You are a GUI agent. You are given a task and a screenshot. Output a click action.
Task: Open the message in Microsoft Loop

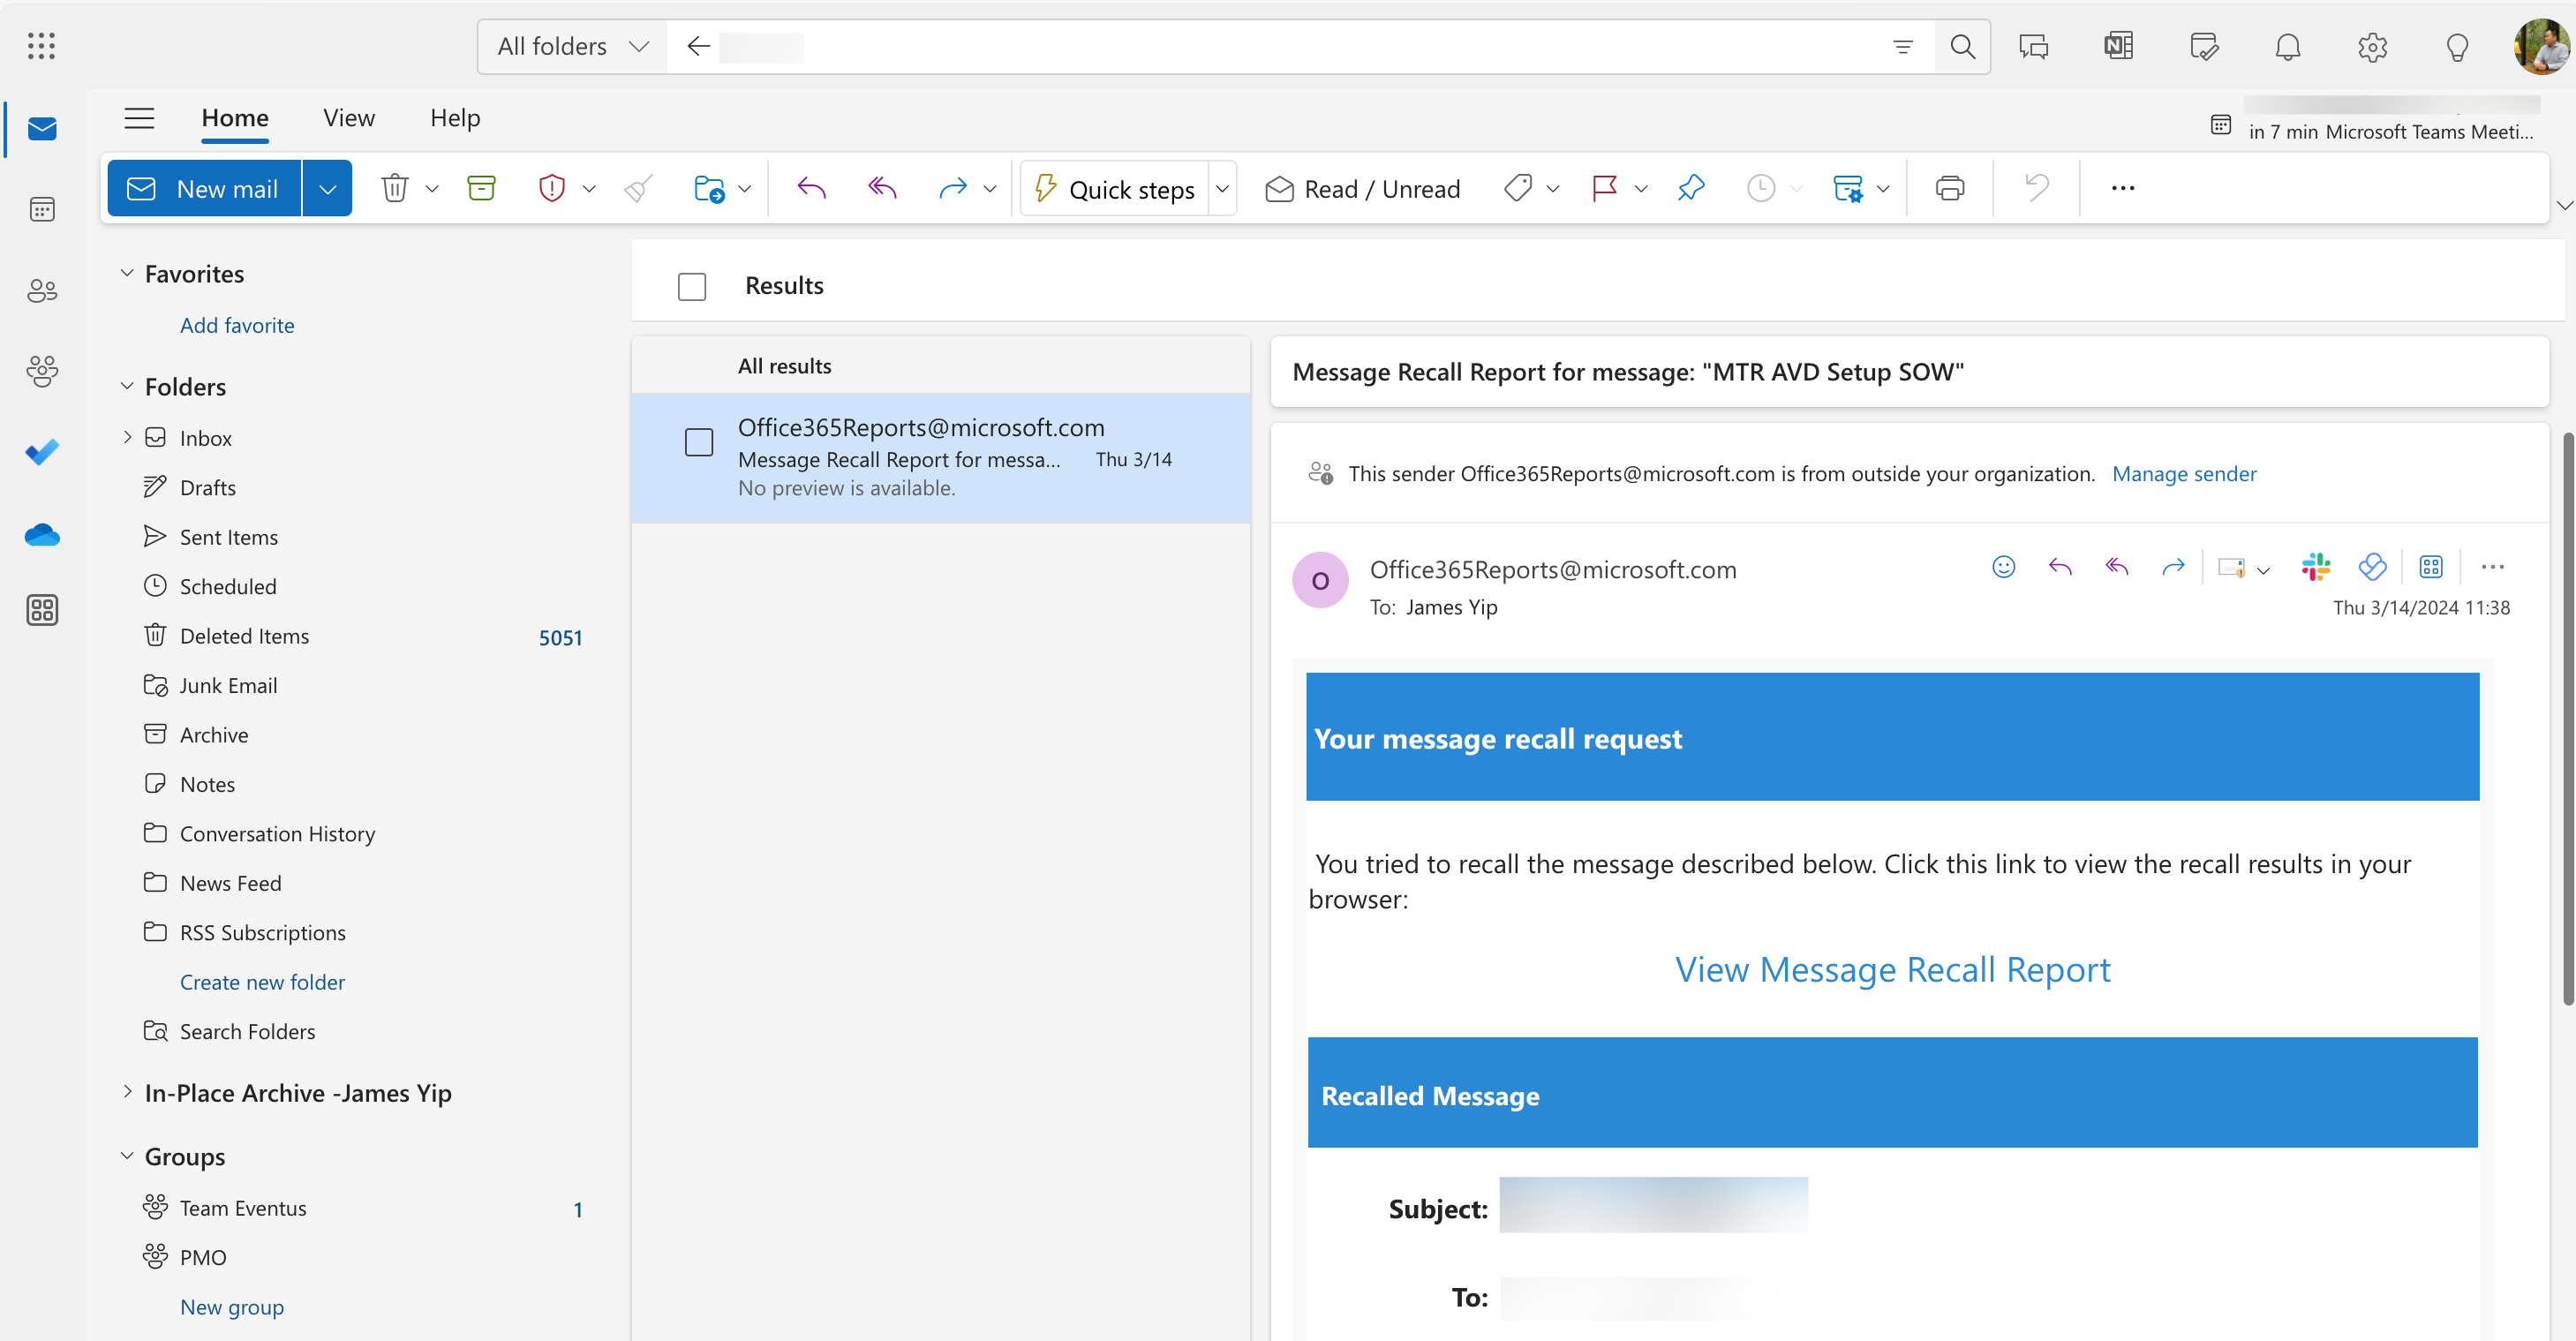point(2372,566)
